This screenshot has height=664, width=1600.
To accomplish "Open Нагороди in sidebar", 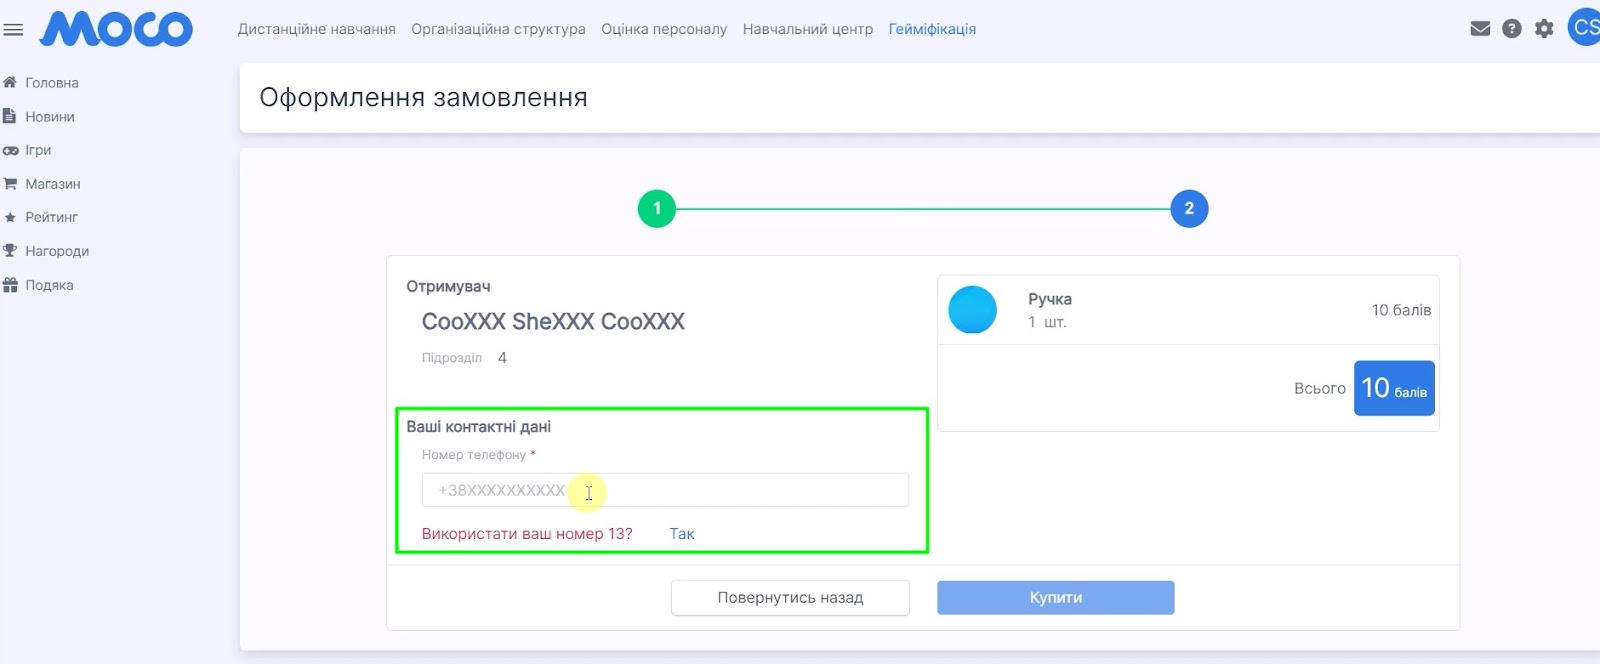I will click(x=46, y=251).
